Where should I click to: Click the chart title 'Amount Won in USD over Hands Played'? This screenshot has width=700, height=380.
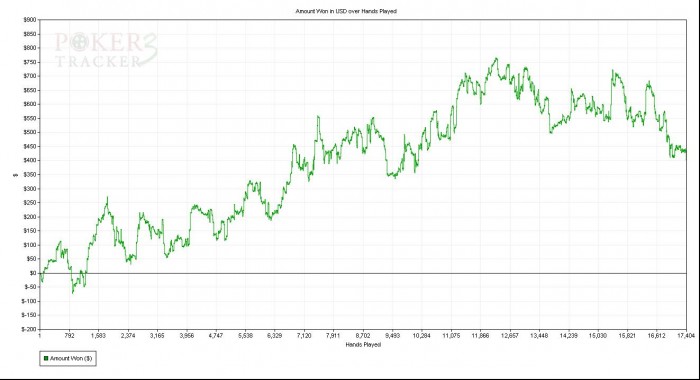346,11
